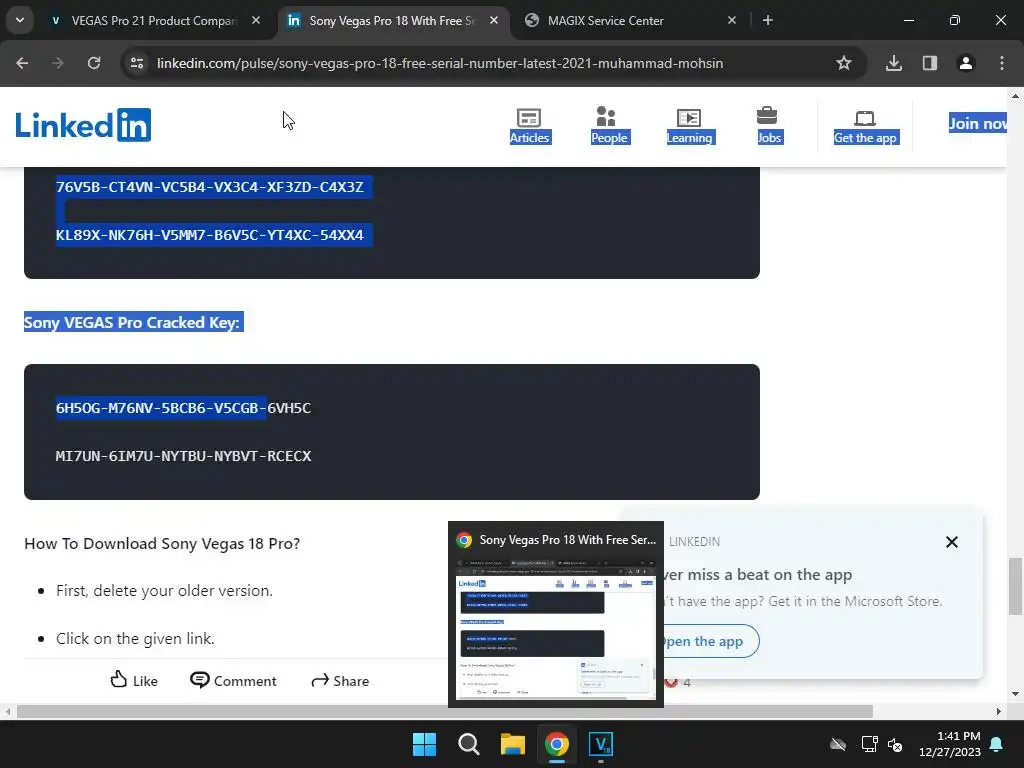The image size is (1024, 768).
Task: Click the linkedin.com URL address field
Action: click(x=440, y=63)
